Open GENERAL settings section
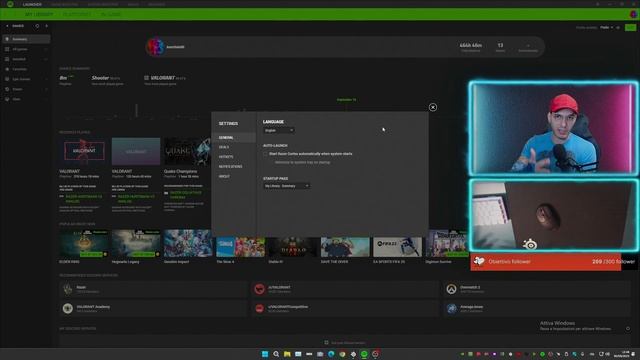 [234, 138]
